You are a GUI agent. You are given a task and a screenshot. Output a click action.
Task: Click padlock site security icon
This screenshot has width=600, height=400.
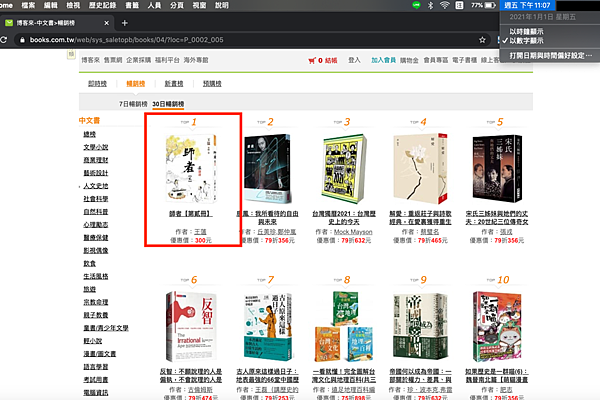coord(22,40)
